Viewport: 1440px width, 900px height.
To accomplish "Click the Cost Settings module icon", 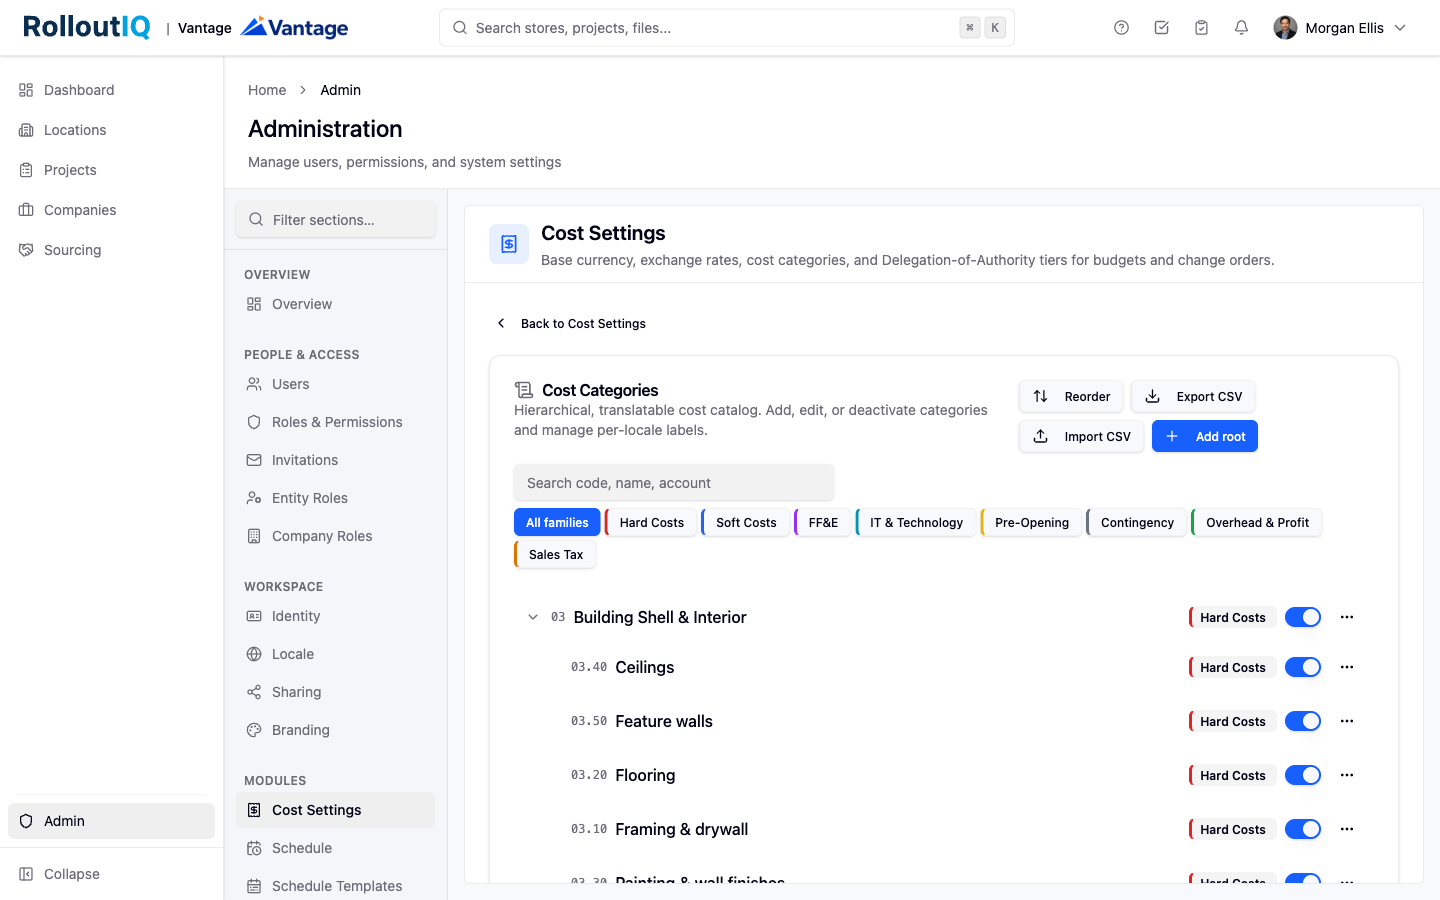I will pos(254,810).
